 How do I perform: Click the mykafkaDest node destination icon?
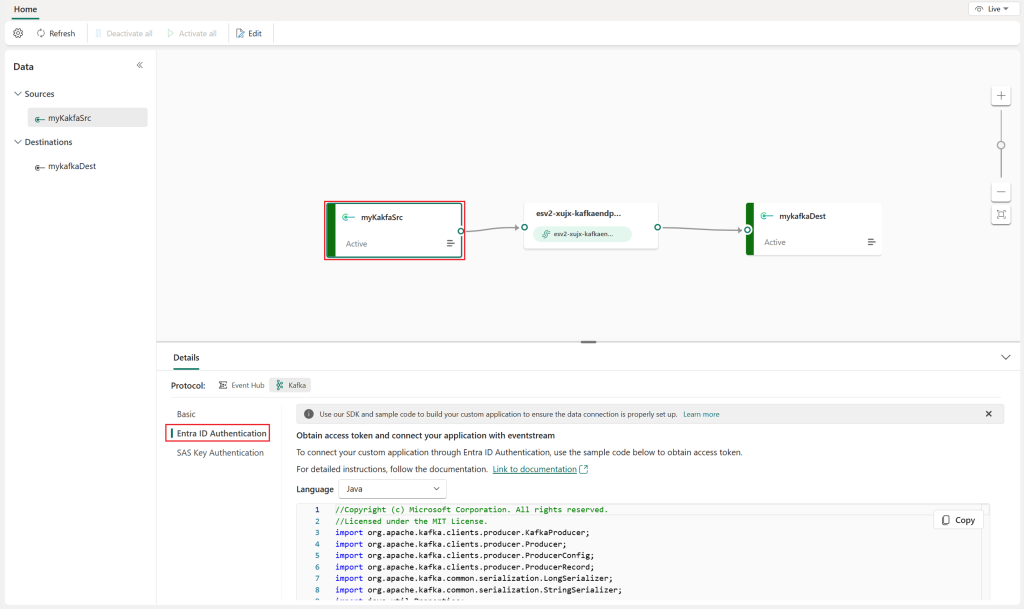tap(767, 216)
